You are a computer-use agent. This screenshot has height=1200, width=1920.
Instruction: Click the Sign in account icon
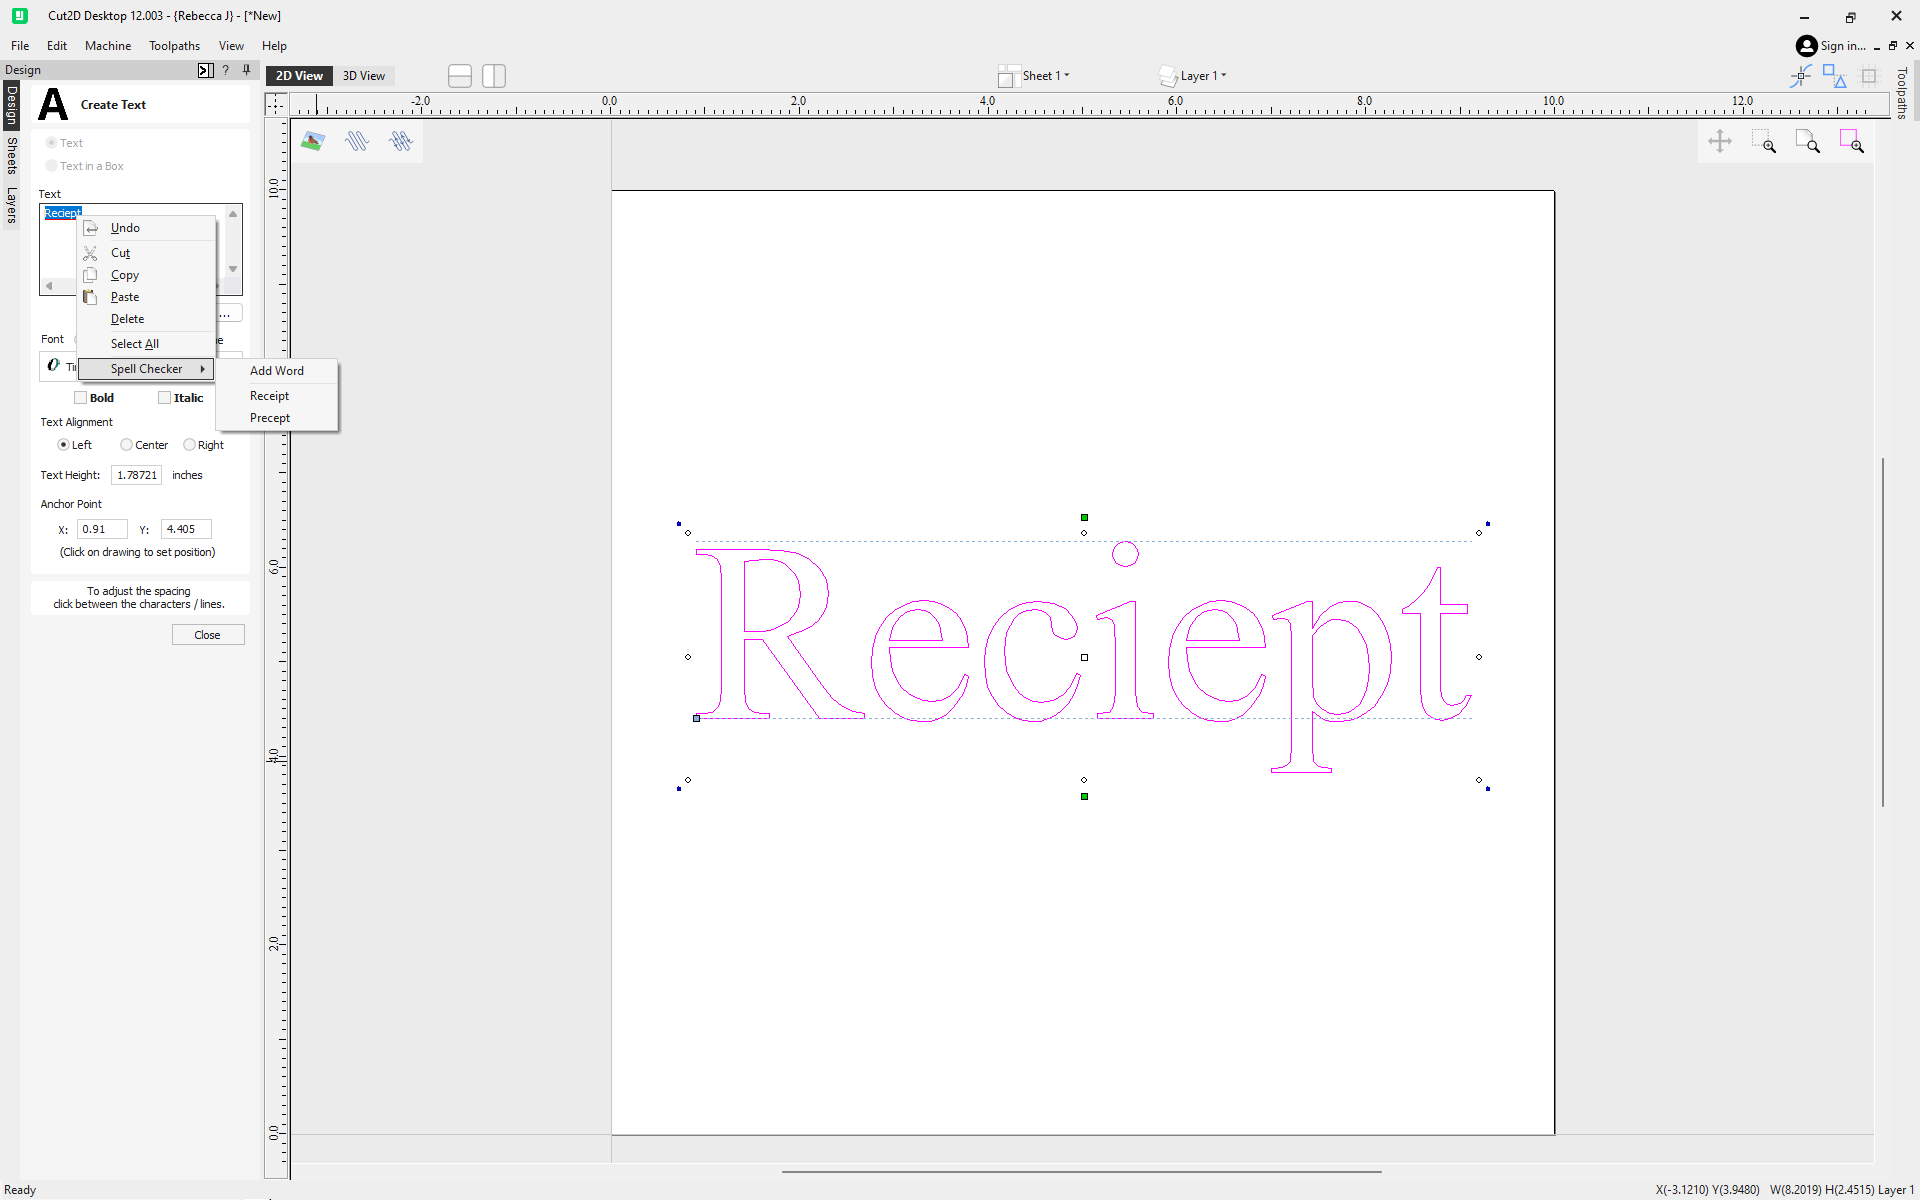tap(1806, 46)
